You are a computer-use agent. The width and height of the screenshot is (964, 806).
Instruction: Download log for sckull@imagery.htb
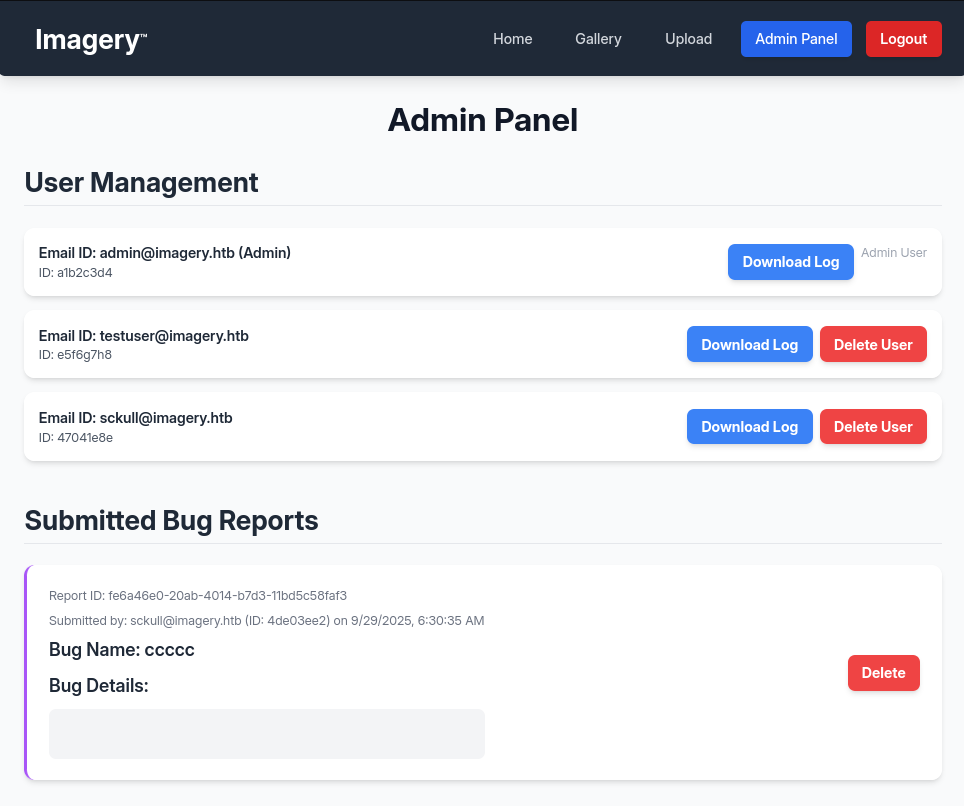pos(749,427)
